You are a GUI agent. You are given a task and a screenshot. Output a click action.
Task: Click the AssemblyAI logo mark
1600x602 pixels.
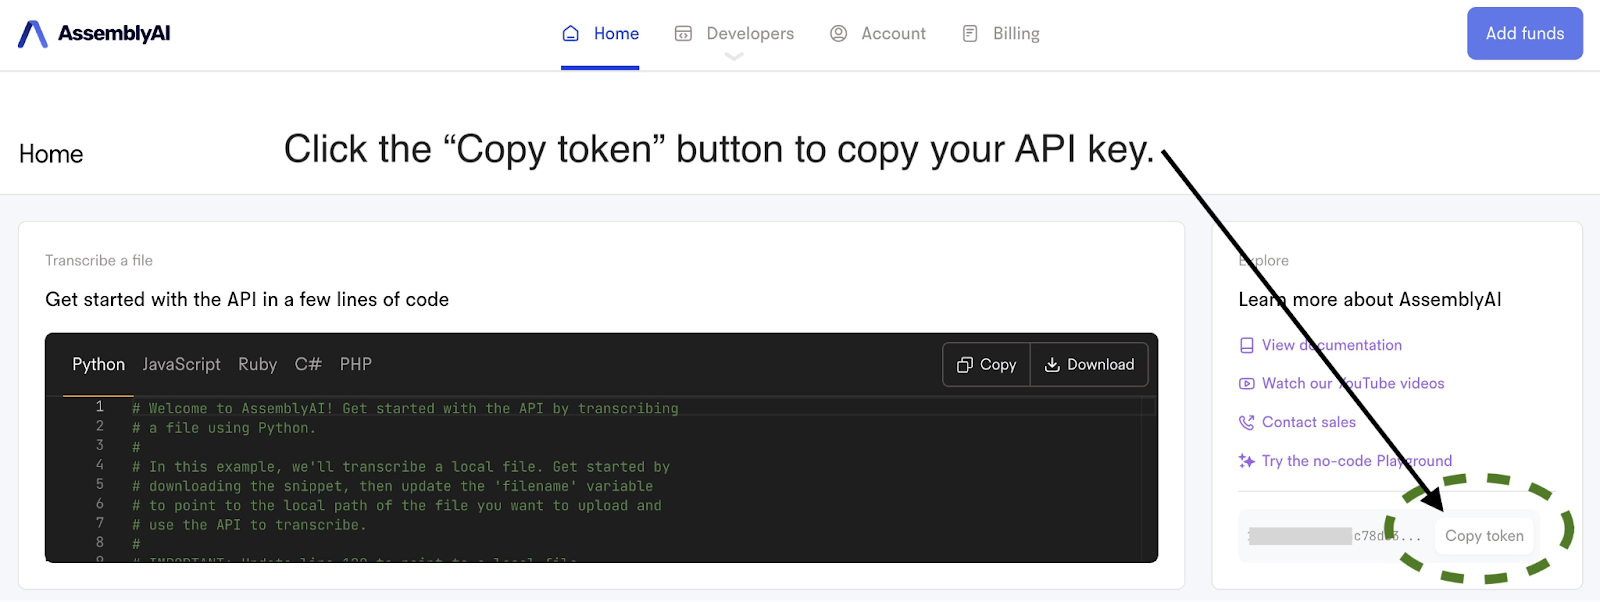click(x=33, y=34)
